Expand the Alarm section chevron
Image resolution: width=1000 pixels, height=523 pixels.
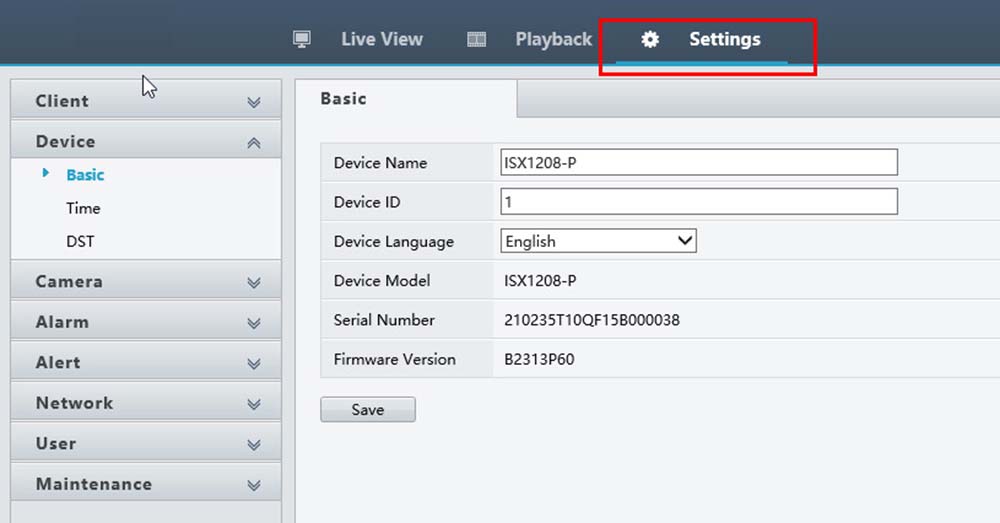tap(254, 323)
